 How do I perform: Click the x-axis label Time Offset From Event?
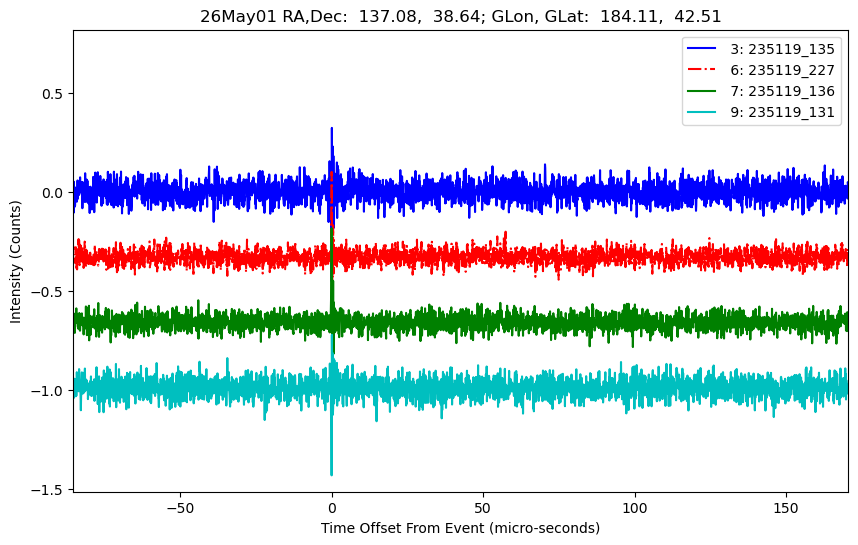pos(460,528)
